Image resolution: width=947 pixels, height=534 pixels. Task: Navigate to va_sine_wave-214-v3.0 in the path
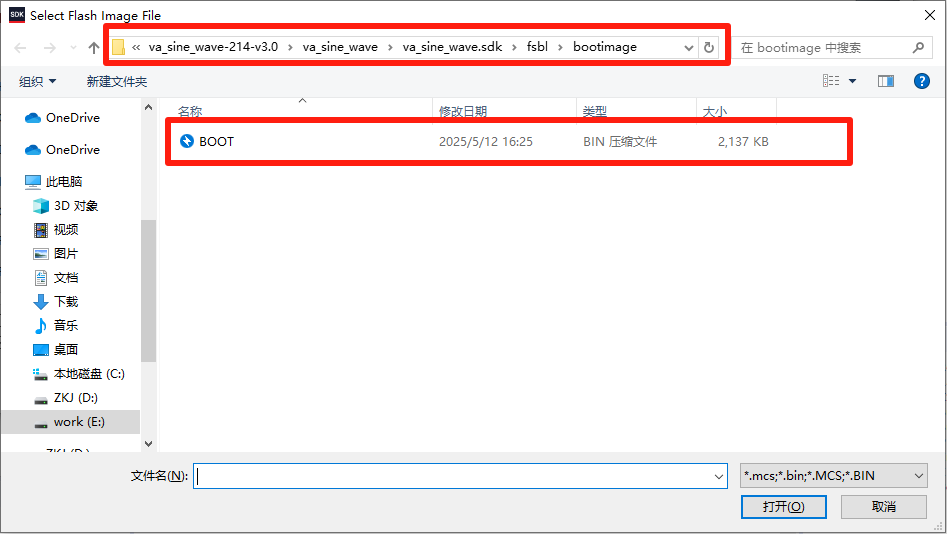pyautogui.click(x=213, y=47)
